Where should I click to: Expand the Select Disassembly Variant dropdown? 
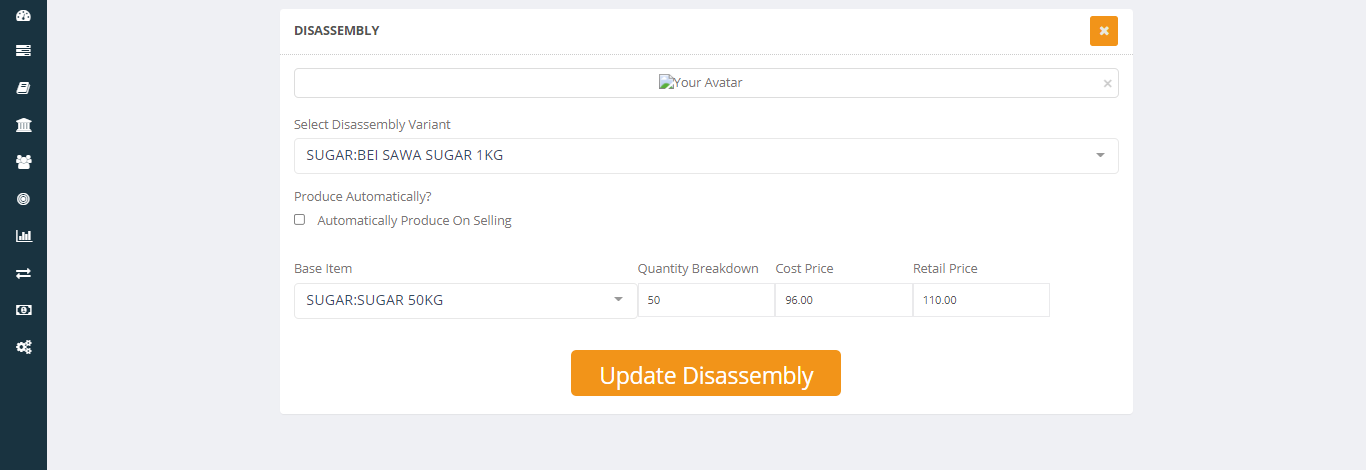706,156
